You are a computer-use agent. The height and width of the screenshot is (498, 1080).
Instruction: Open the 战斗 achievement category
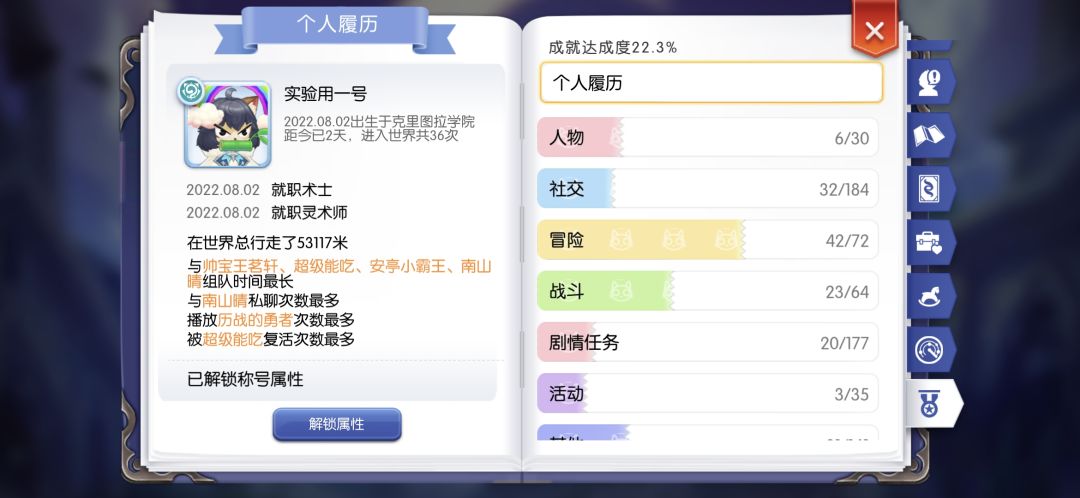[x=708, y=292]
